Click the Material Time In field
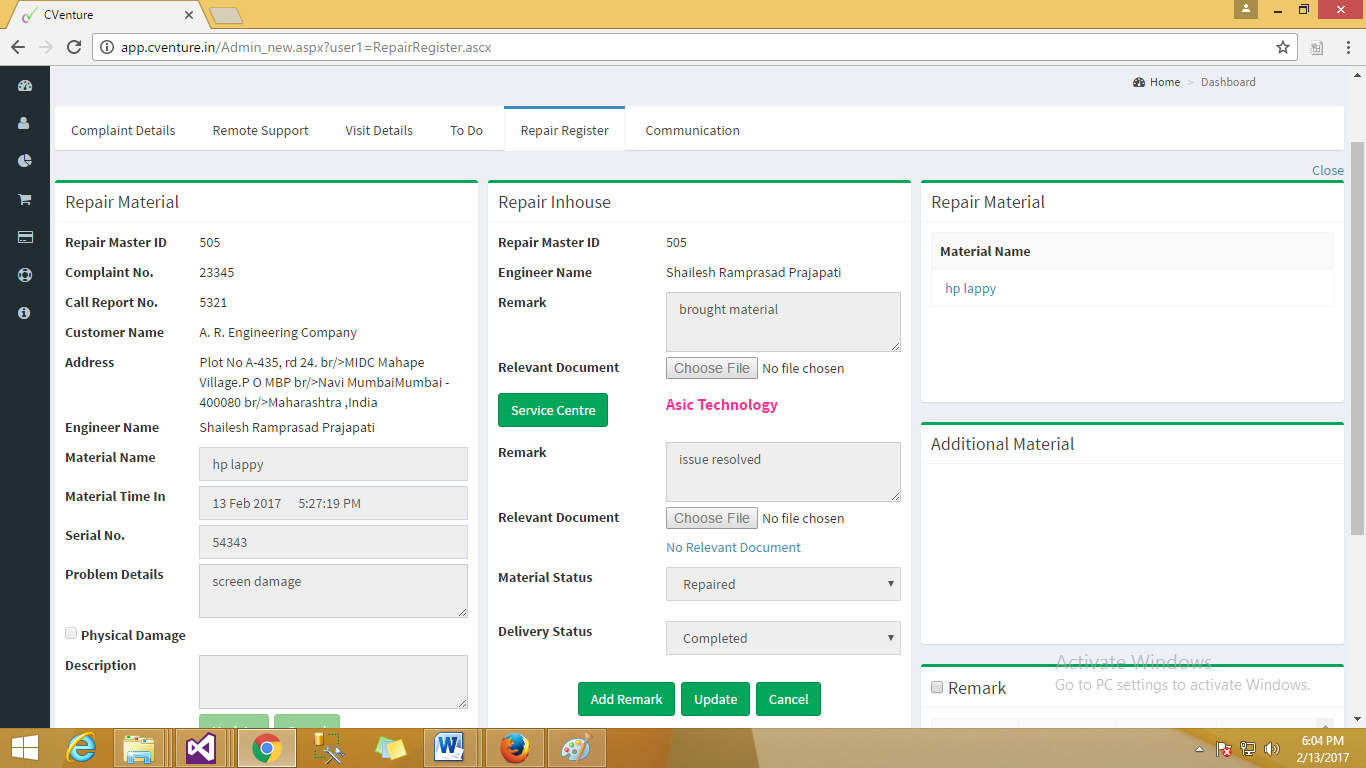 click(x=333, y=503)
